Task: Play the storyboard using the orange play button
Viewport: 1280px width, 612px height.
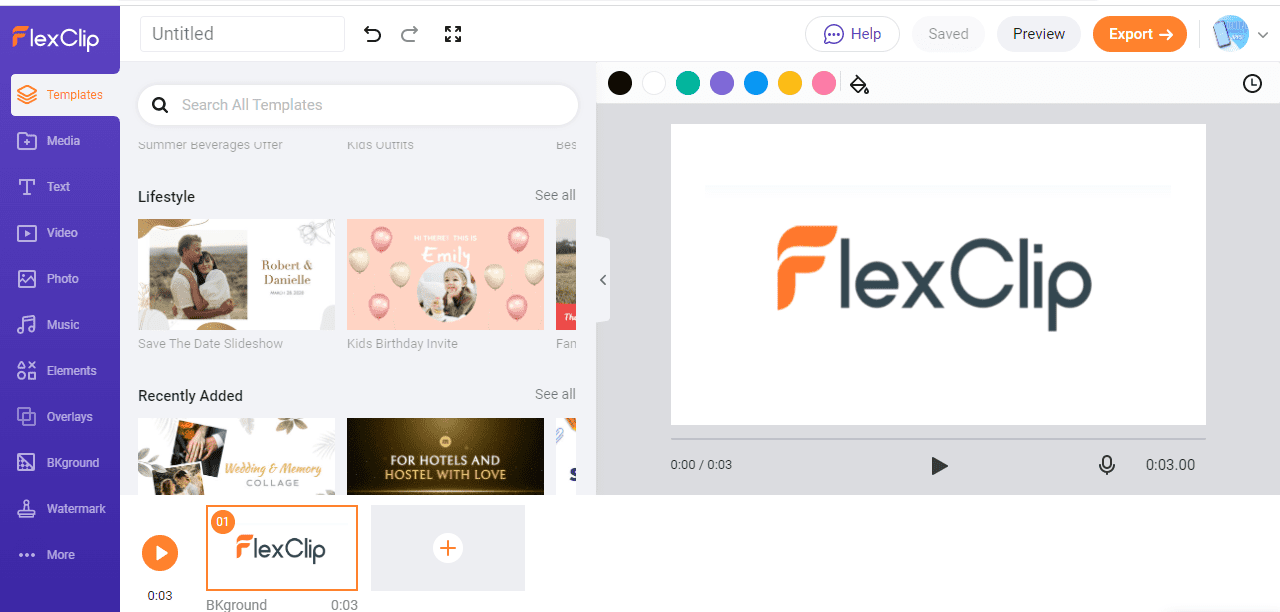Action: point(160,553)
